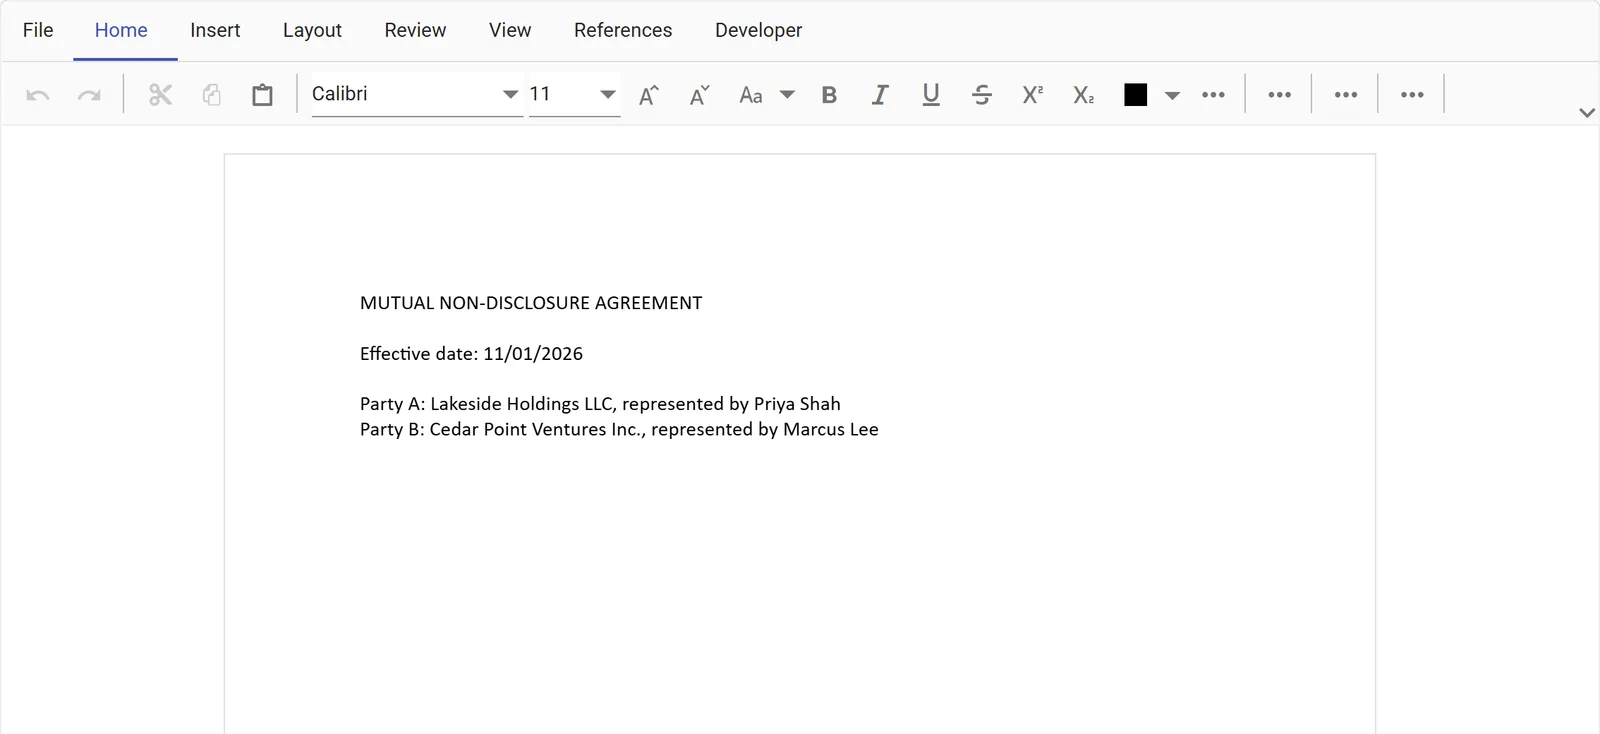The width and height of the screenshot is (1600, 734).
Task: Select the Home tab
Action: 121,30
